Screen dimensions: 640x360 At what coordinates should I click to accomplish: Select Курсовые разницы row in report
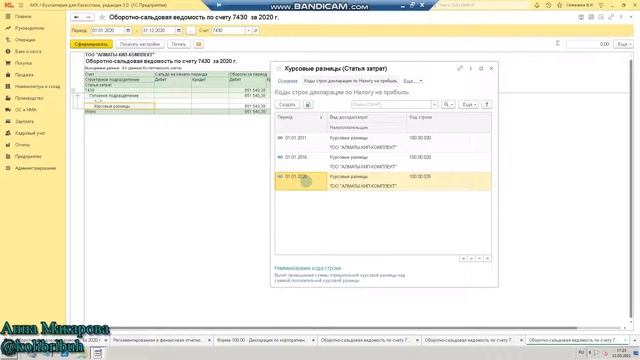(119, 106)
